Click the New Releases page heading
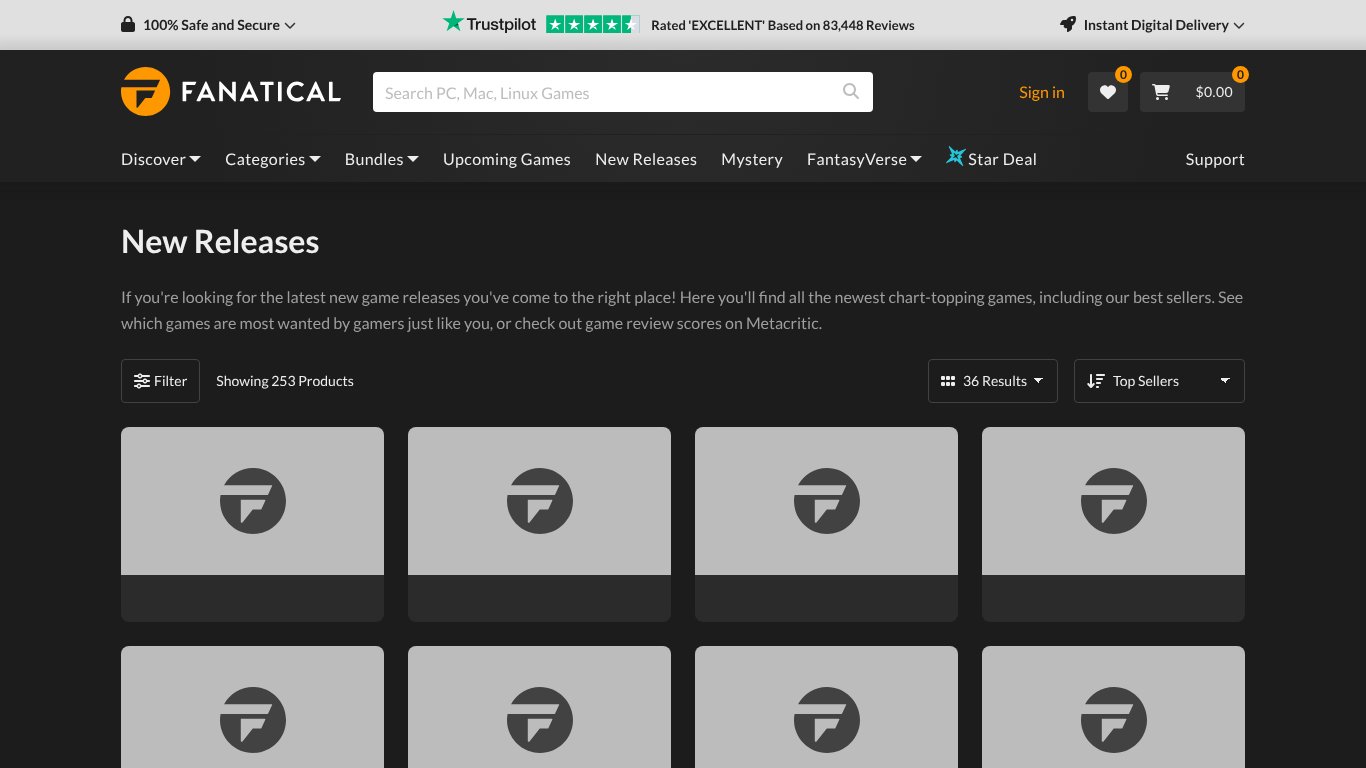Viewport: 1366px width, 768px height. pos(220,242)
